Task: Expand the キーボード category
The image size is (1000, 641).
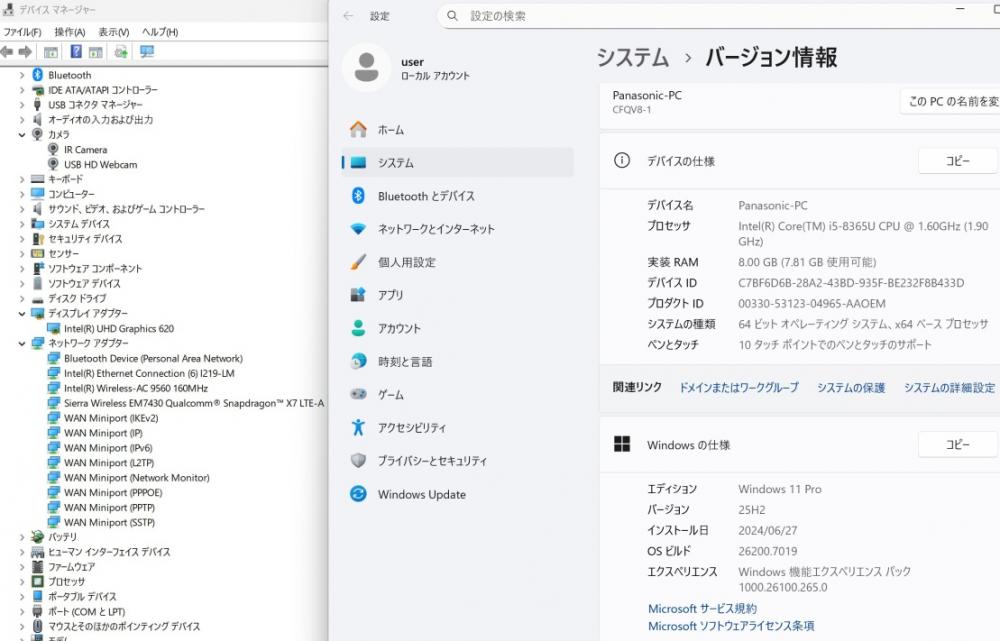Action: coord(22,179)
